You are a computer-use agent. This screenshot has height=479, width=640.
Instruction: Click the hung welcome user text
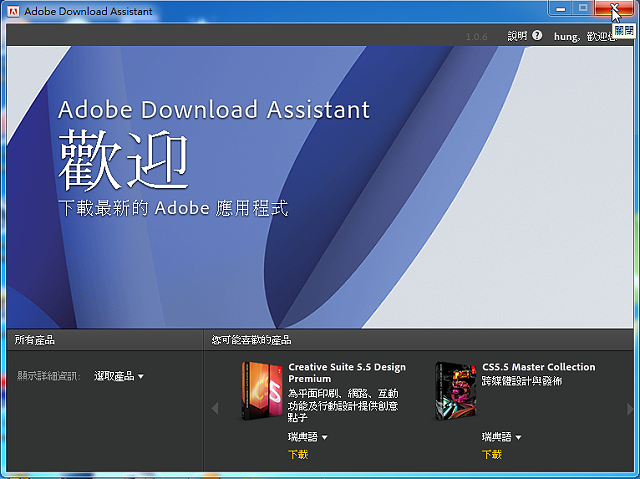click(584, 37)
